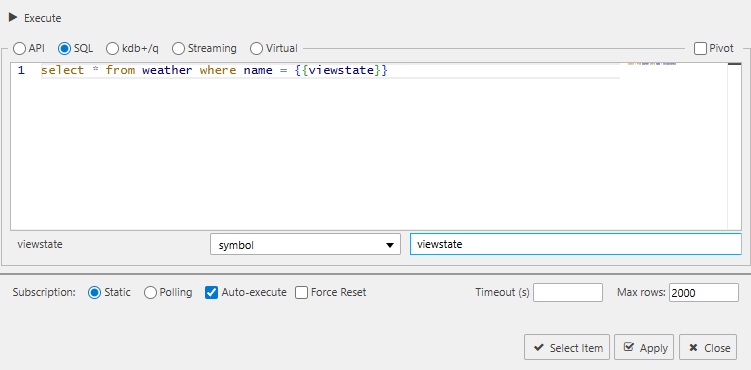This screenshot has width=751, height=370.
Task: Enable the Force Reset checkbox
Action: (301, 292)
